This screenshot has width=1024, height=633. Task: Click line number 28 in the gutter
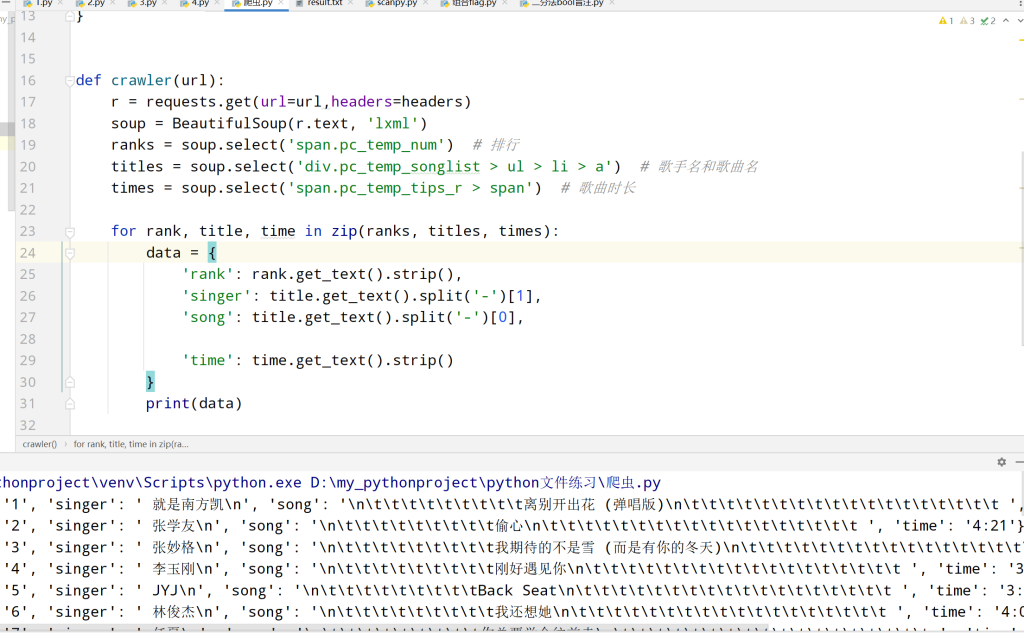[27, 340]
